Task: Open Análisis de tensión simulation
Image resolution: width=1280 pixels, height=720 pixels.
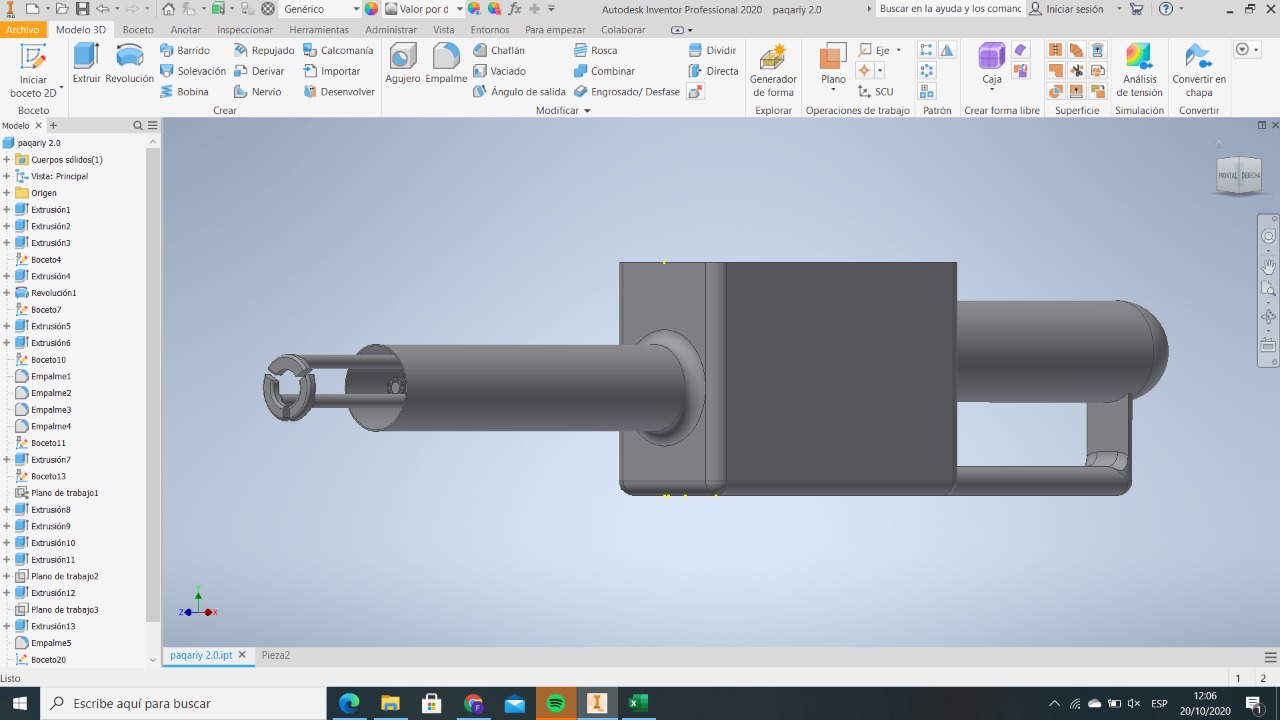Action: point(1139,71)
